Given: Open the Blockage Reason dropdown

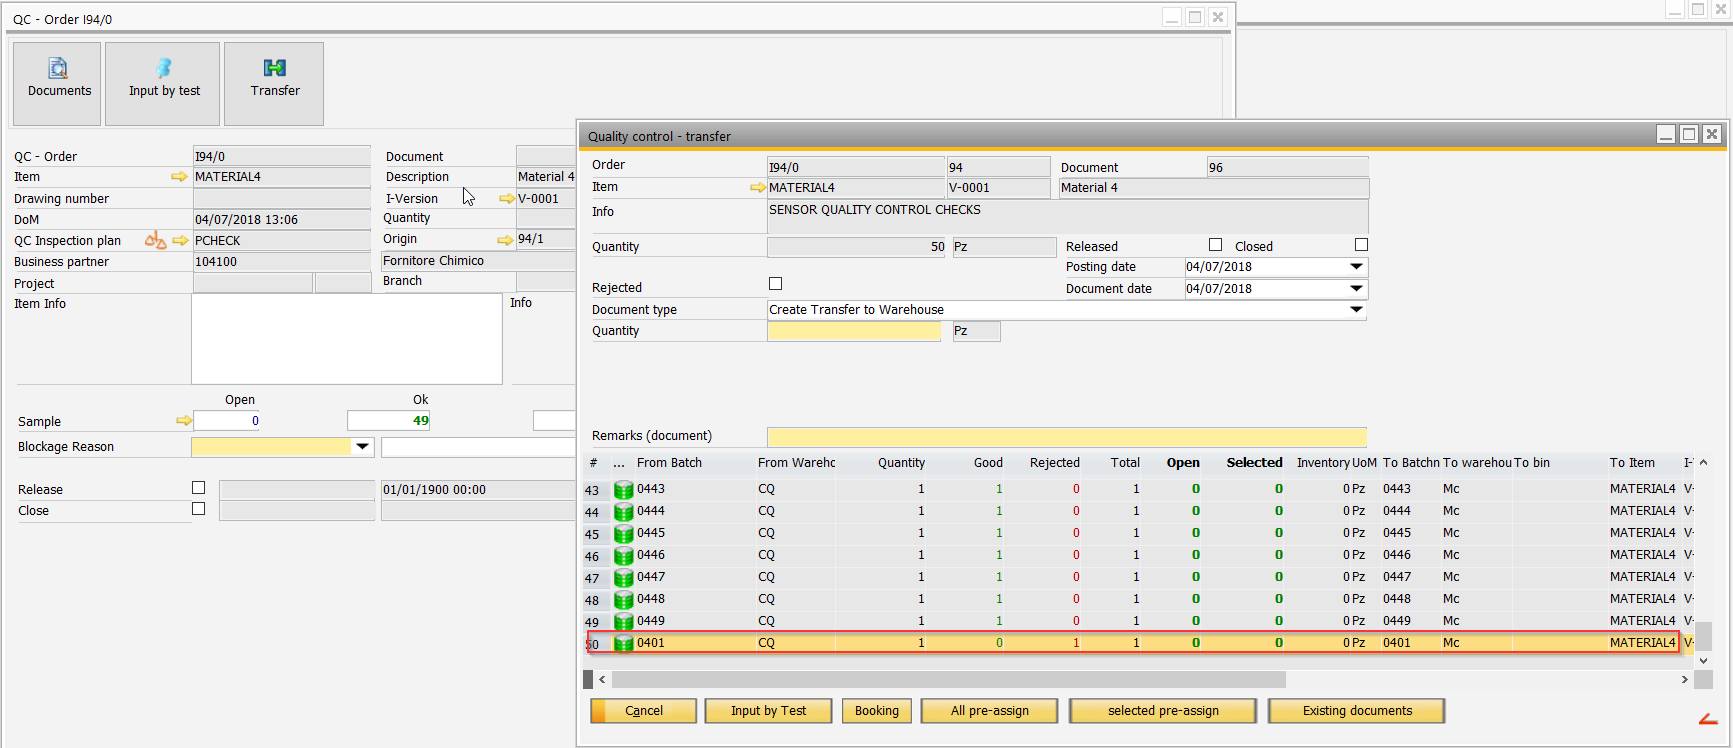Looking at the screenshot, I should coord(363,447).
